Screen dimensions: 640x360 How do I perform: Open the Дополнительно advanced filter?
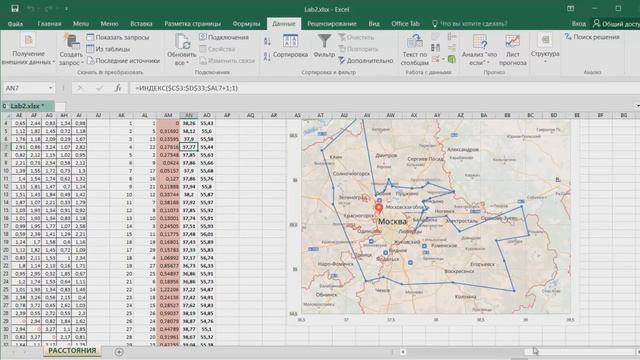coord(366,61)
